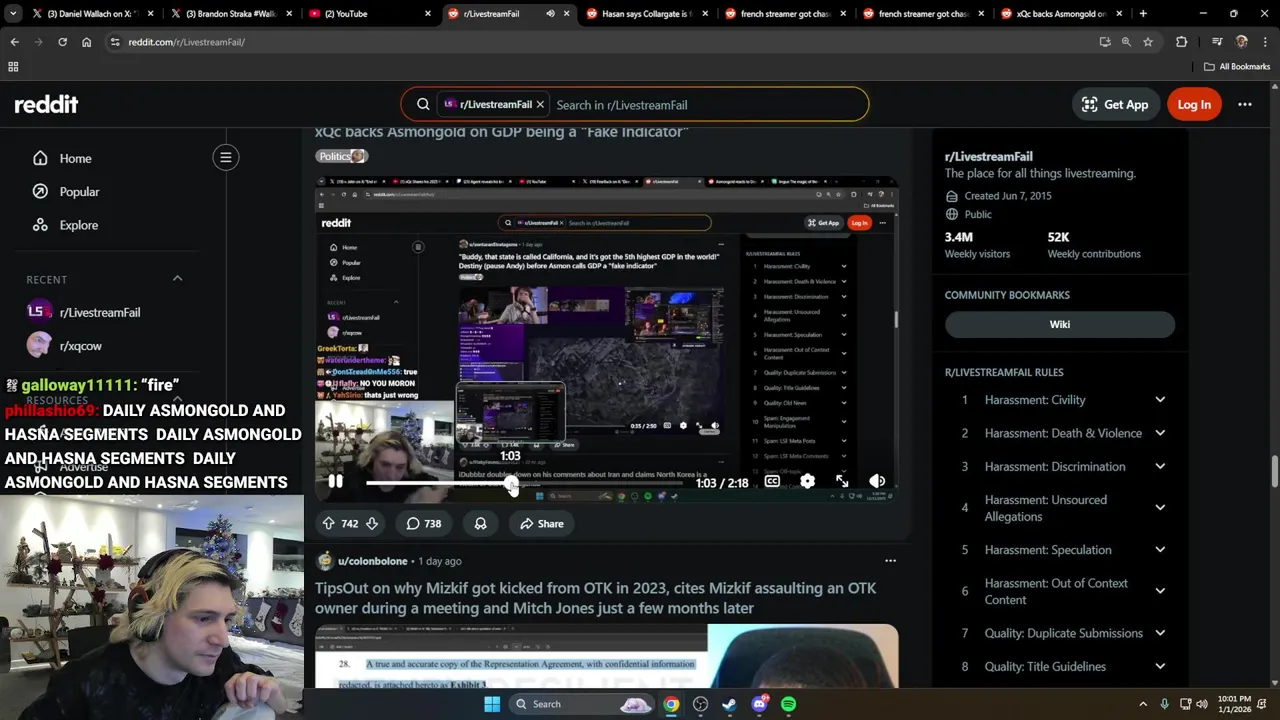Mute the video volume
1280x720 pixels.
click(877, 482)
